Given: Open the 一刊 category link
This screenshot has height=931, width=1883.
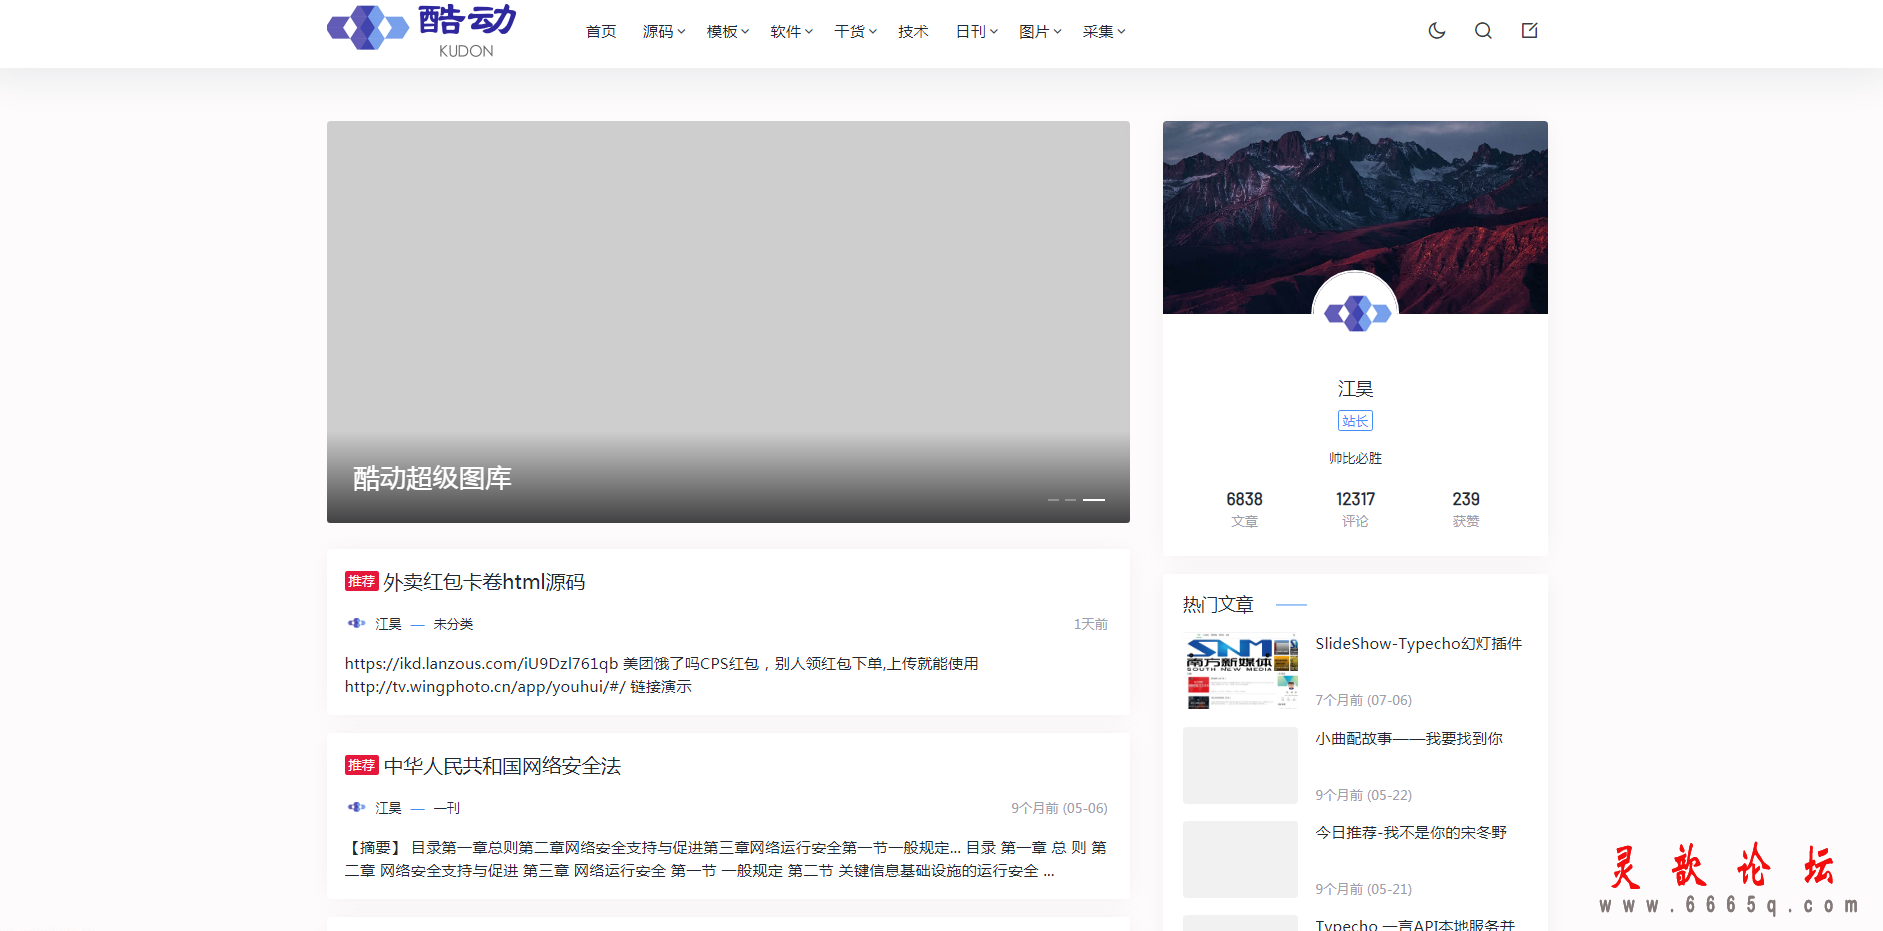Looking at the screenshot, I should click(x=446, y=808).
